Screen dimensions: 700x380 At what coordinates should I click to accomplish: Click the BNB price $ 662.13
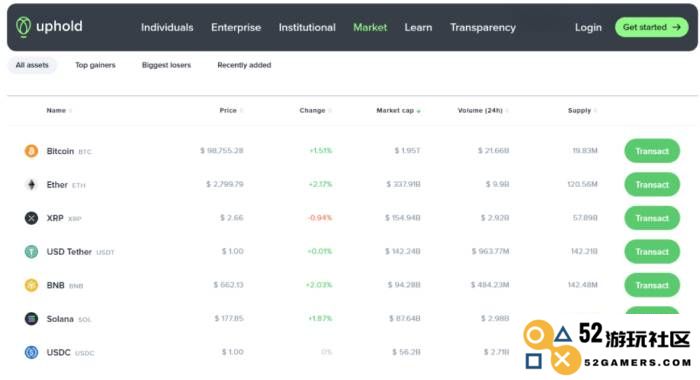coord(228,284)
